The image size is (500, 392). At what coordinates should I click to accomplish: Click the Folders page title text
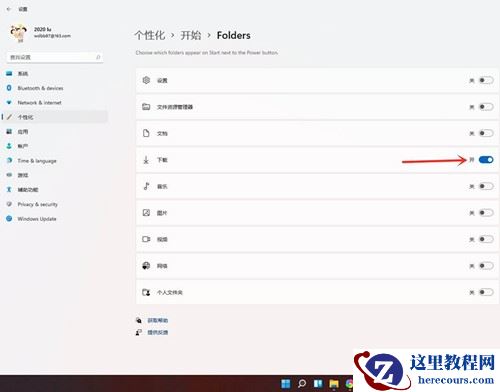(234, 35)
